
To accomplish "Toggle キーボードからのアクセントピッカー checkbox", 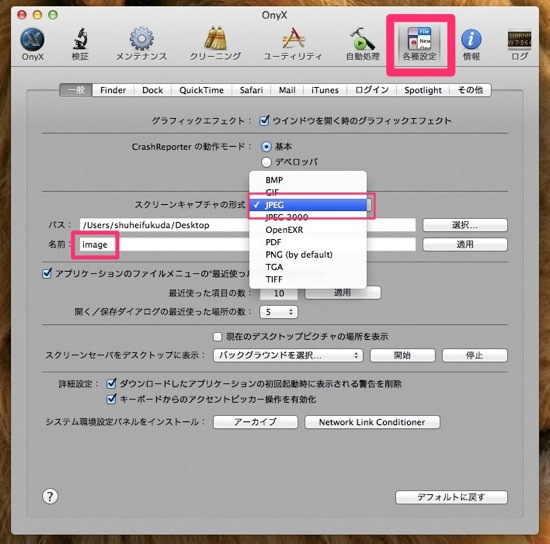I will point(111,399).
